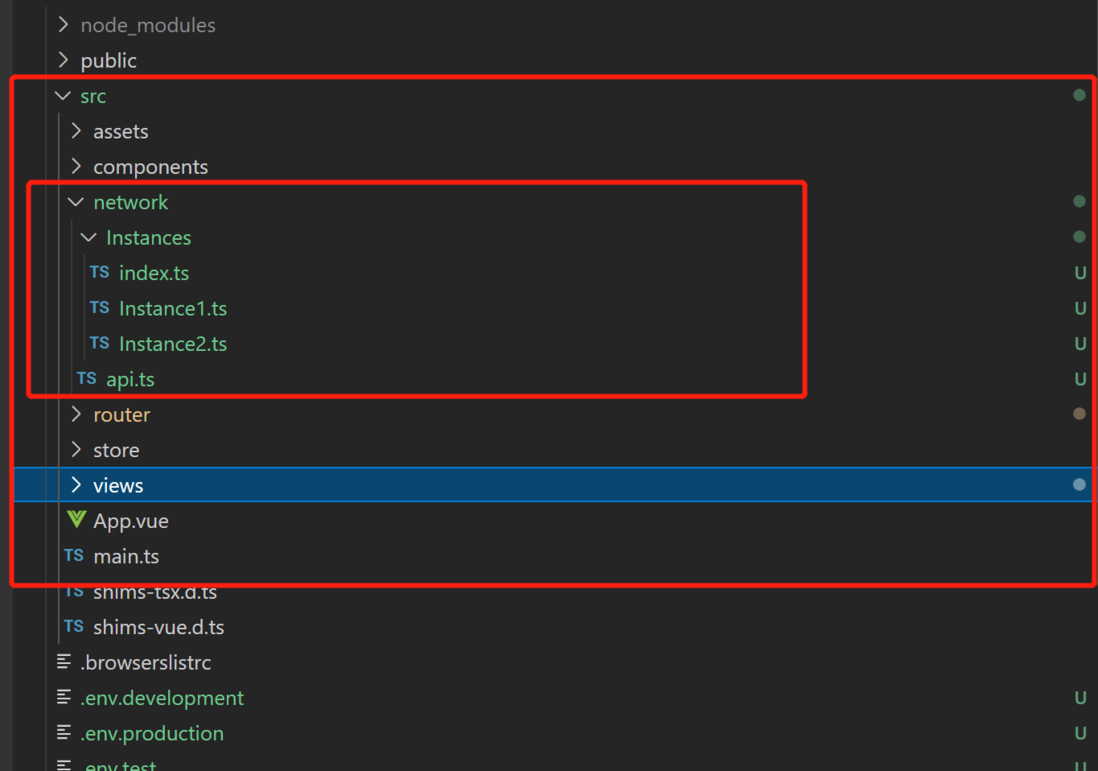This screenshot has height=771, width=1098.
Task: Expand the views folder
Action: [76, 485]
